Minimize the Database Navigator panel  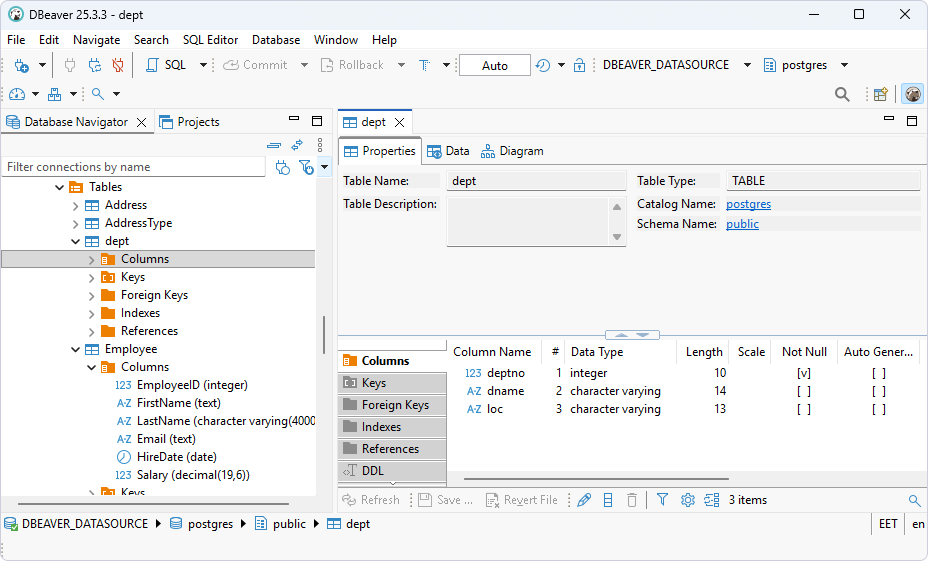tap(294, 118)
